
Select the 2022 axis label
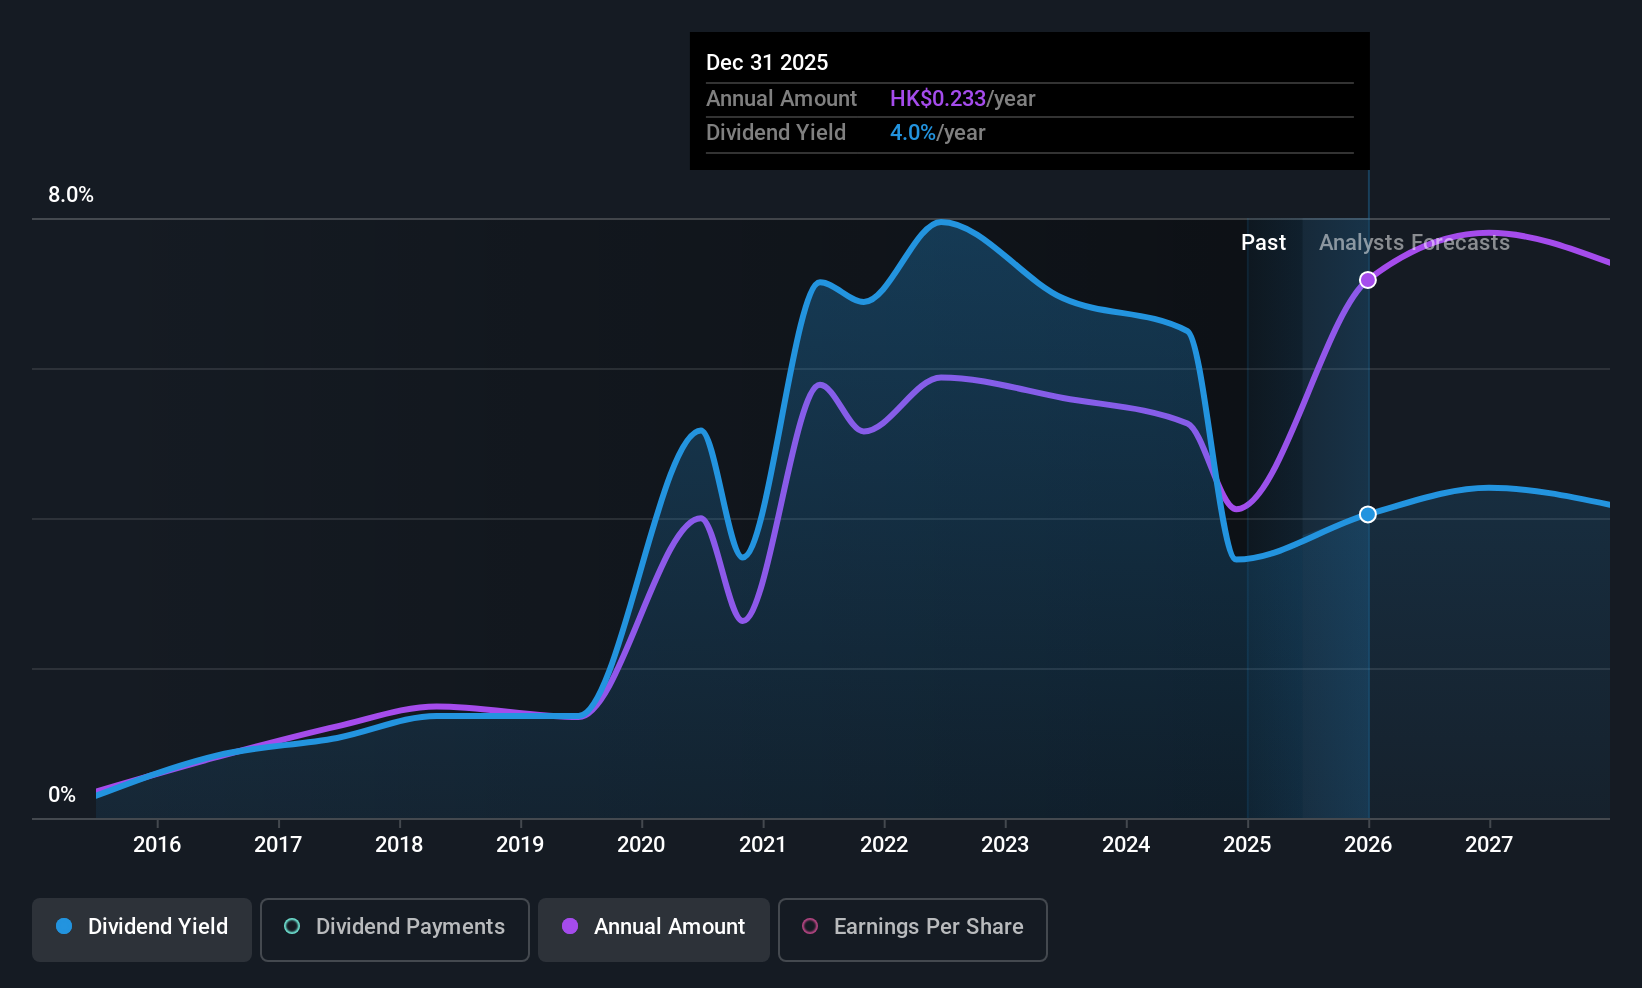tap(884, 844)
